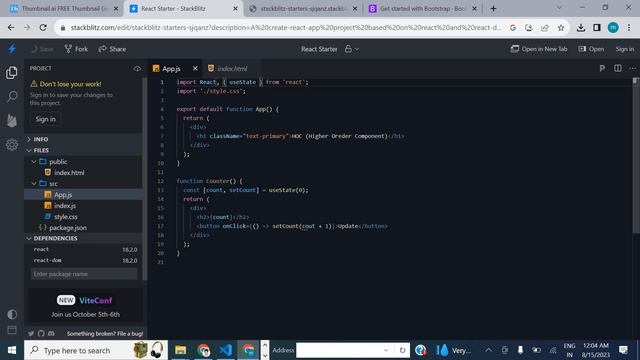Image resolution: width=640 pixels, height=360 pixels.
Task: Click the taskbar search box
Action: (x=96, y=350)
